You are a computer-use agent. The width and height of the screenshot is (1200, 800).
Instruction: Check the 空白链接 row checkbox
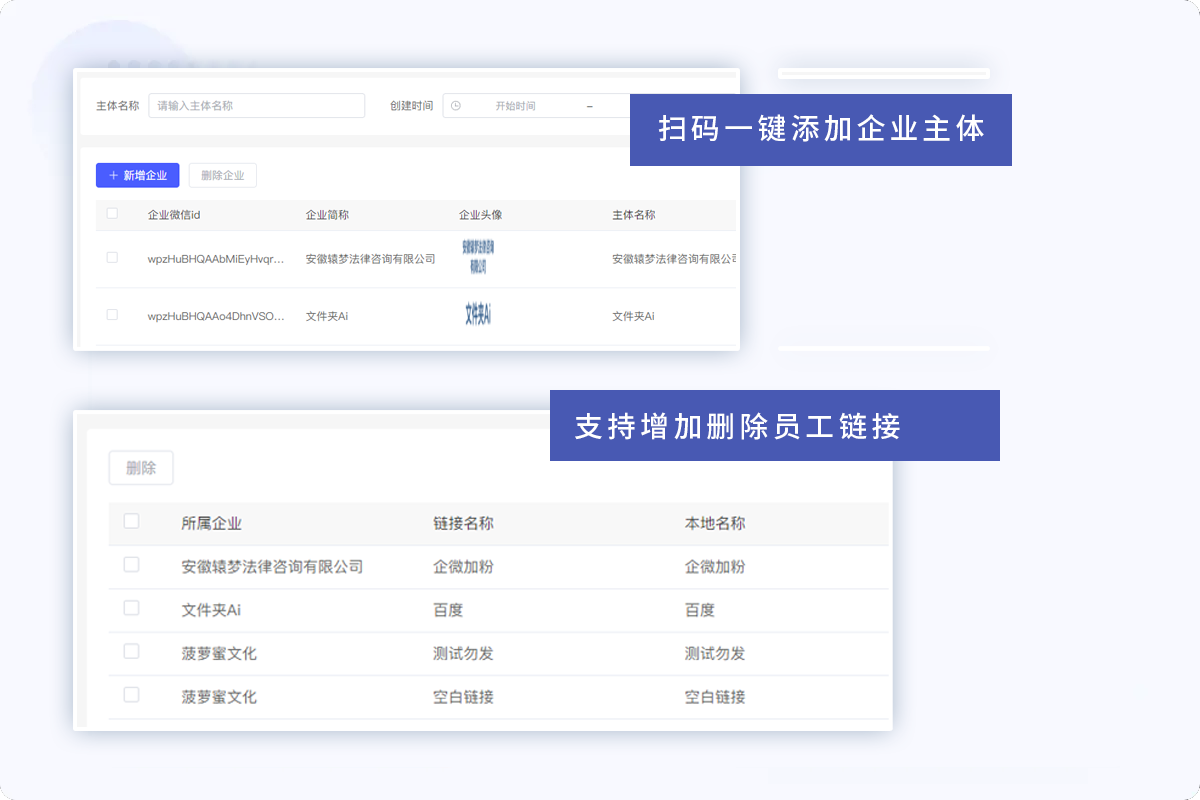tap(131, 696)
